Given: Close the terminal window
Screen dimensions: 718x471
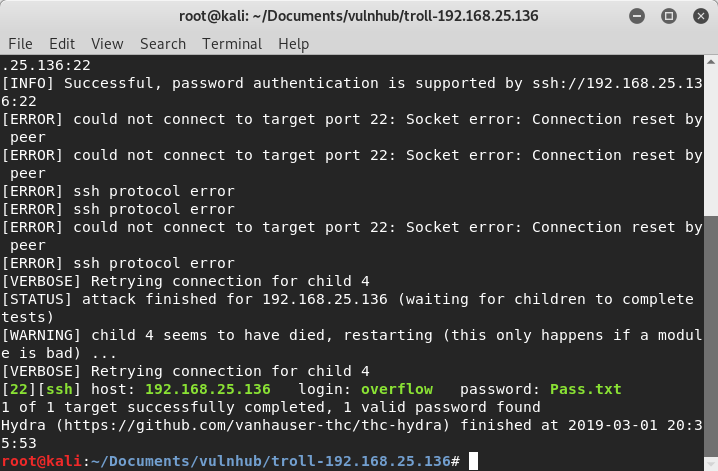Looking at the screenshot, I should [698, 16].
